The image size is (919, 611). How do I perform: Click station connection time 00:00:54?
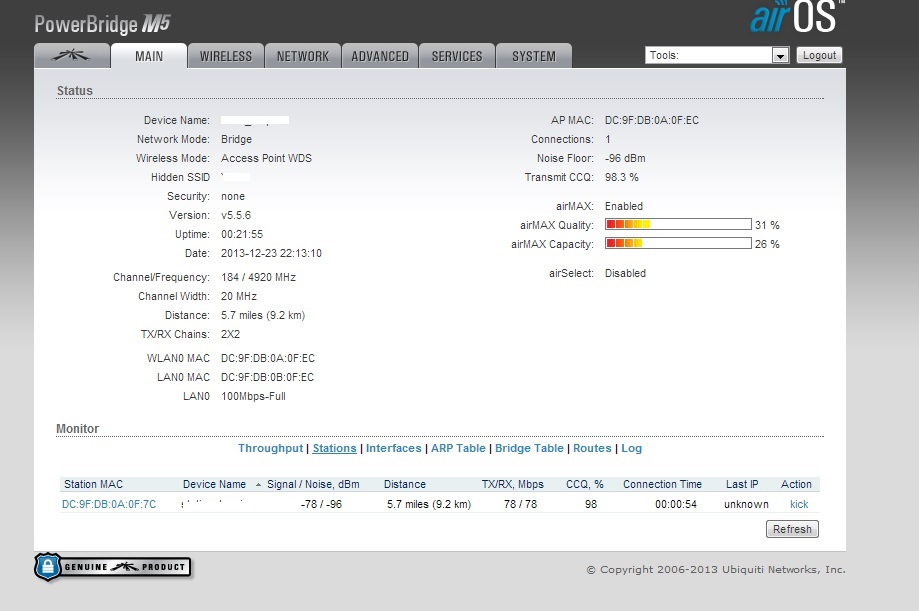(676, 504)
